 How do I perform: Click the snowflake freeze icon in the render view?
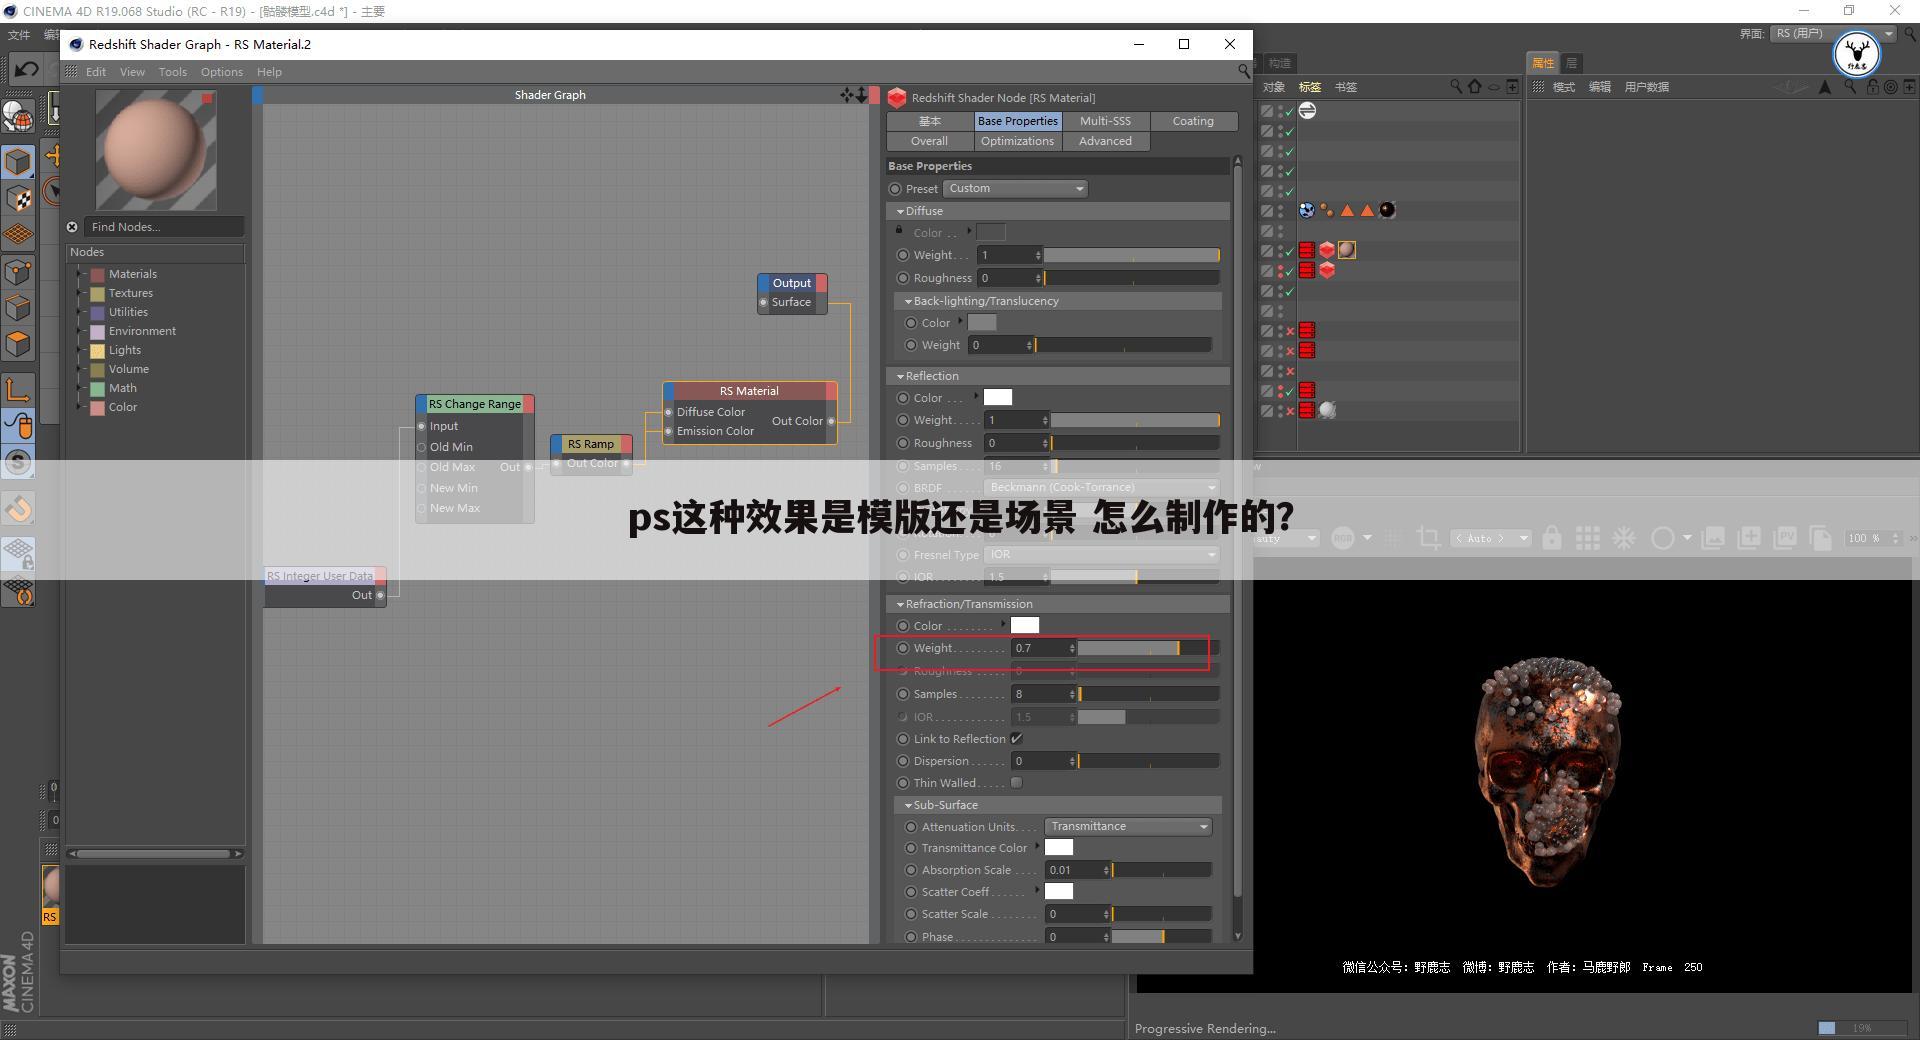coord(1624,538)
